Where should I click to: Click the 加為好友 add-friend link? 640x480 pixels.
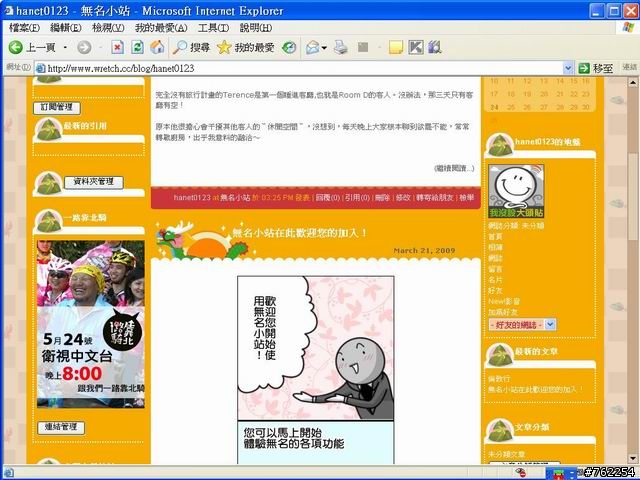[503, 312]
